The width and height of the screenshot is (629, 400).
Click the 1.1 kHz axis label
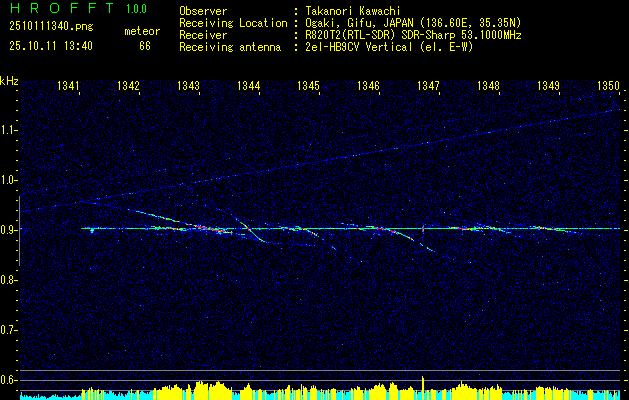[x=9, y=130]
